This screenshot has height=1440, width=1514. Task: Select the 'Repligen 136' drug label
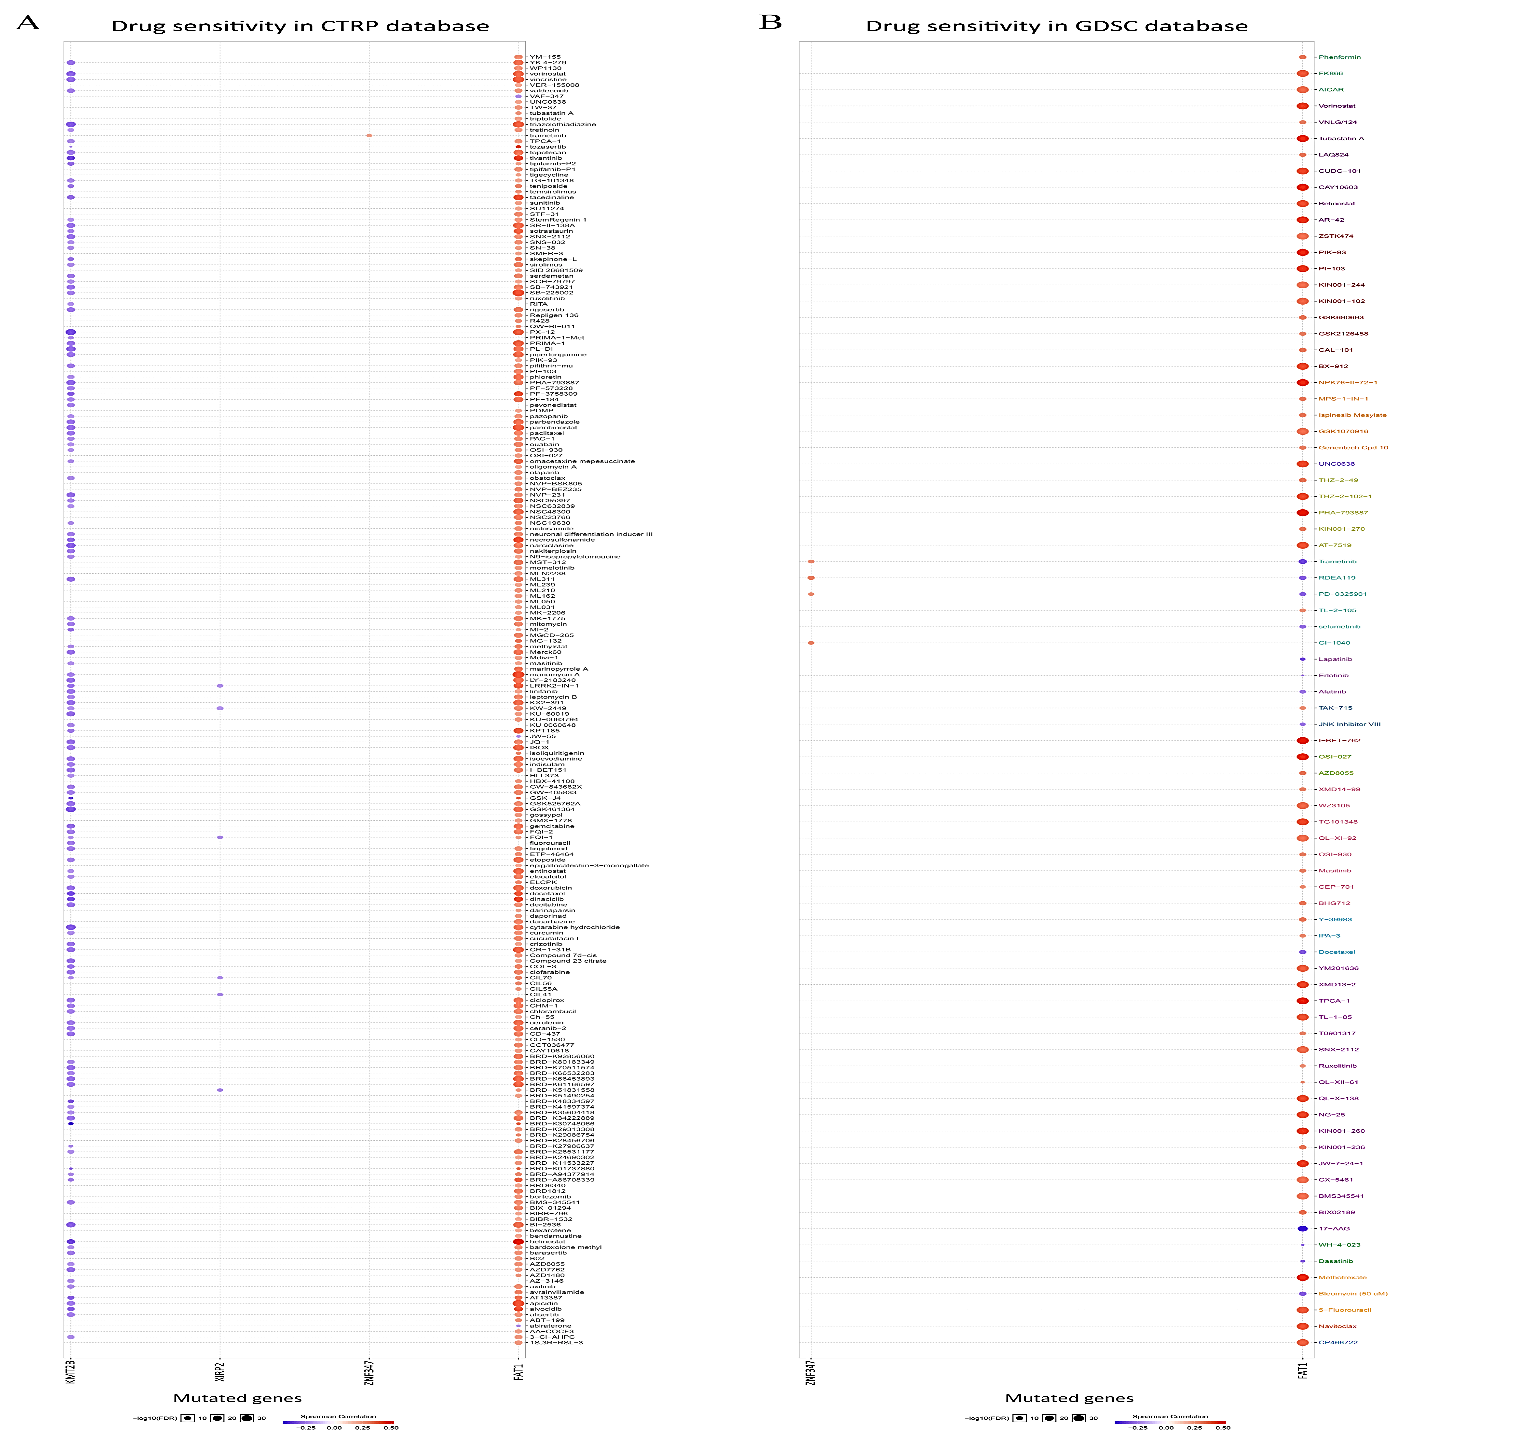pyautogui.click(x=553, y=315)
